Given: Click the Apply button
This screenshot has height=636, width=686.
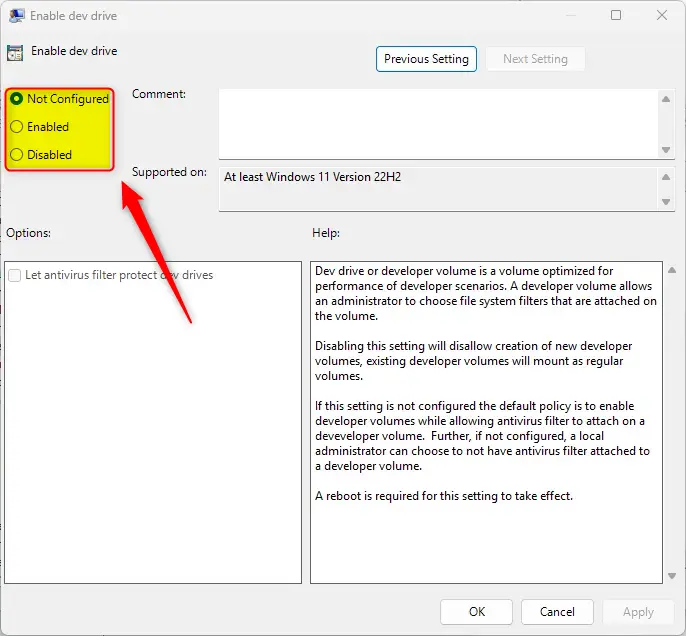Looking at the screenshot, I should [638, 612].
